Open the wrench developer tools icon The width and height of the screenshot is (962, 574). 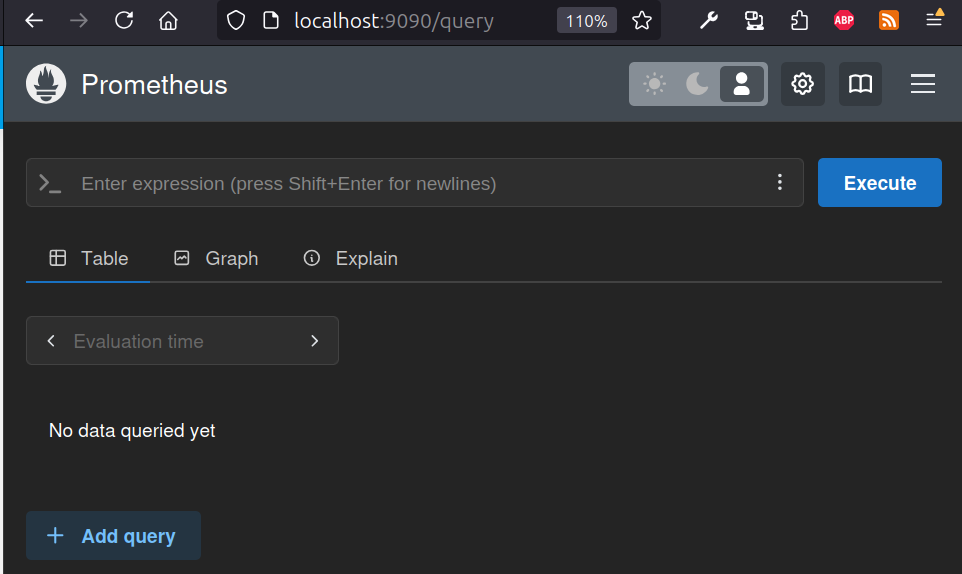pos(709,21)
